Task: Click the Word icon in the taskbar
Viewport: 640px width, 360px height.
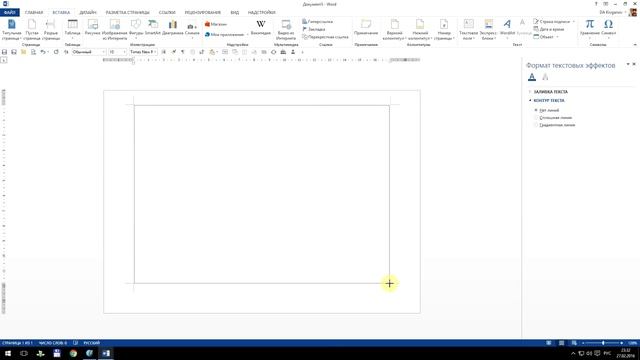Action: pos(106,353)
